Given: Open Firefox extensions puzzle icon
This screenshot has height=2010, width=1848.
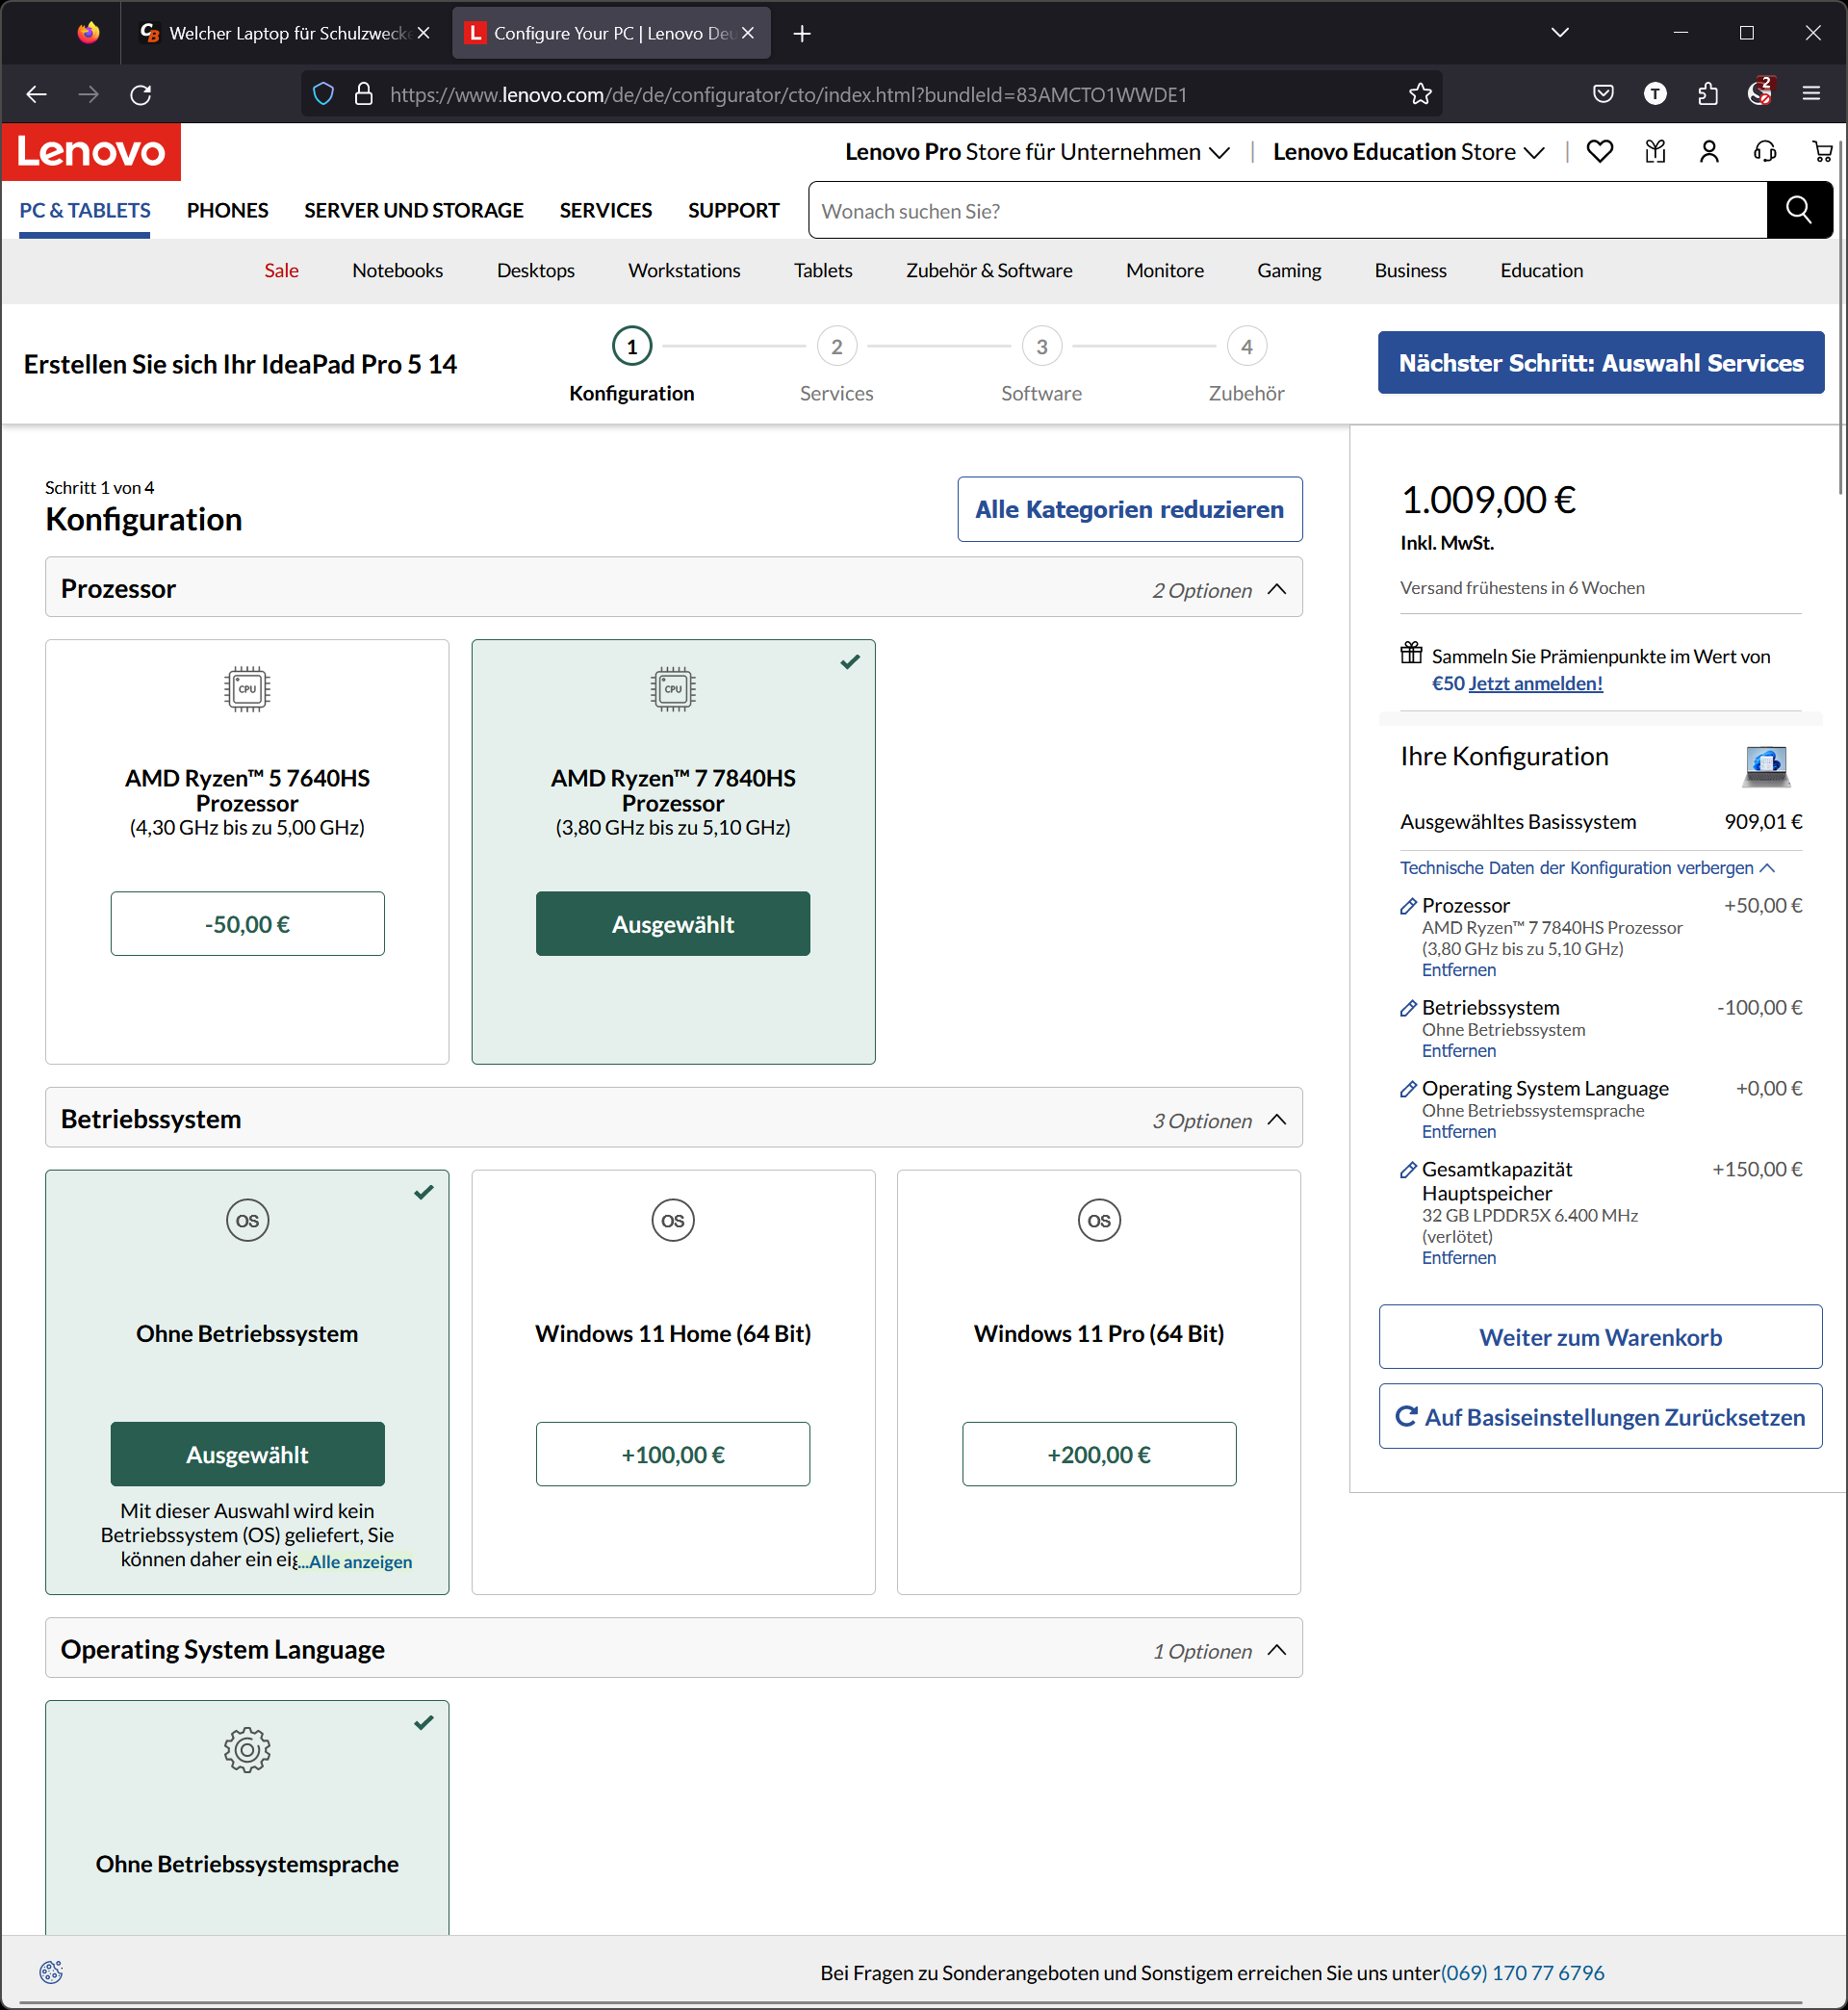Looking at the screenshot, I should (x=1708, y=94).
